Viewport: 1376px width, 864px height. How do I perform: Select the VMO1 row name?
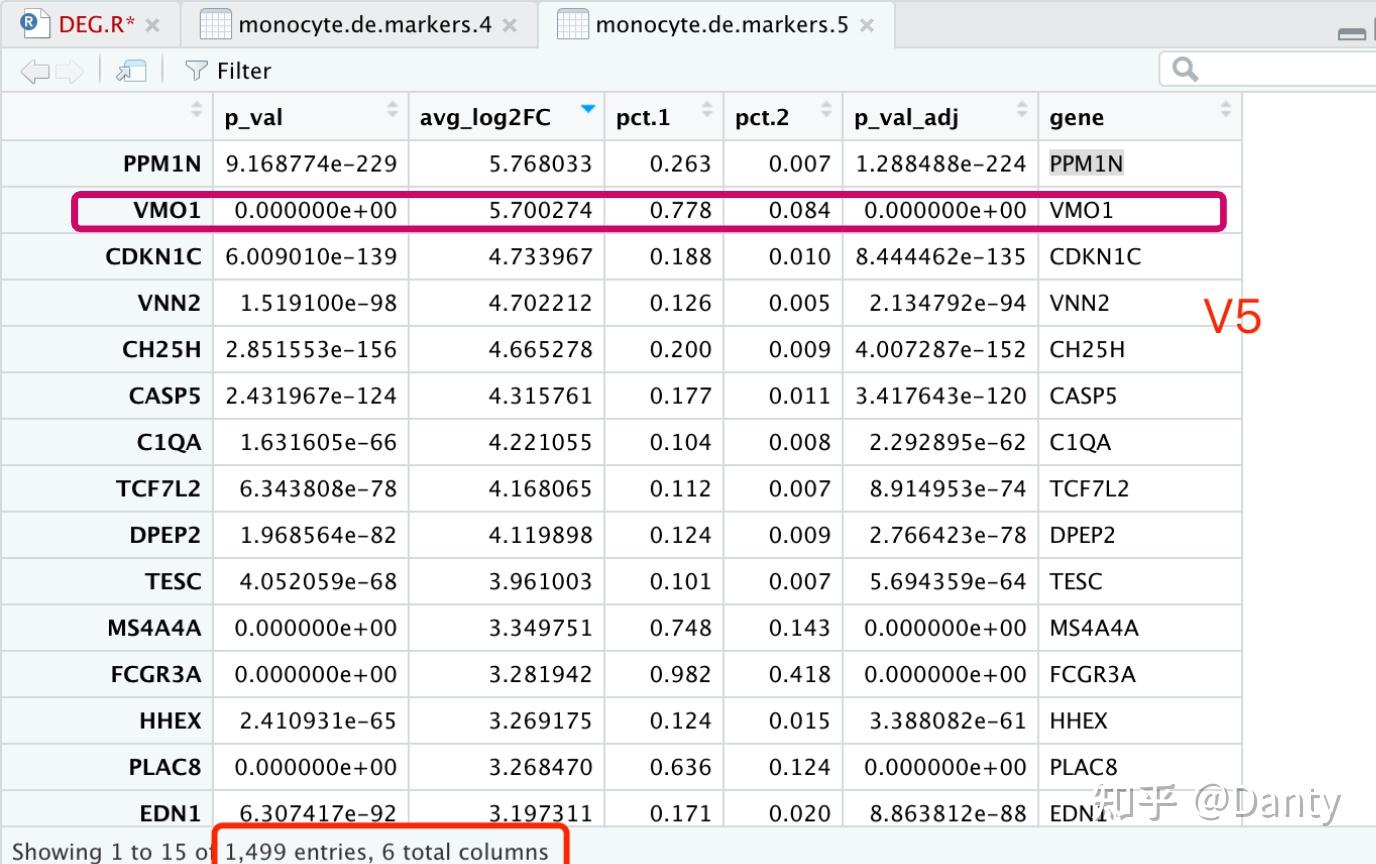(167, 210)
